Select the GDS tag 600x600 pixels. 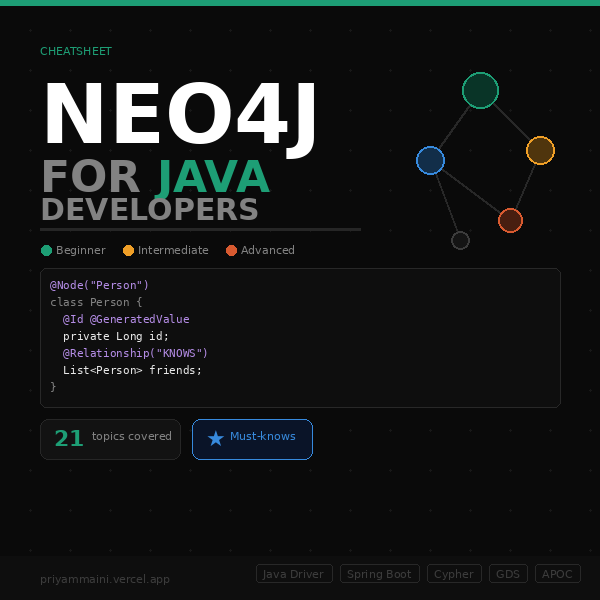click(508, 574)
